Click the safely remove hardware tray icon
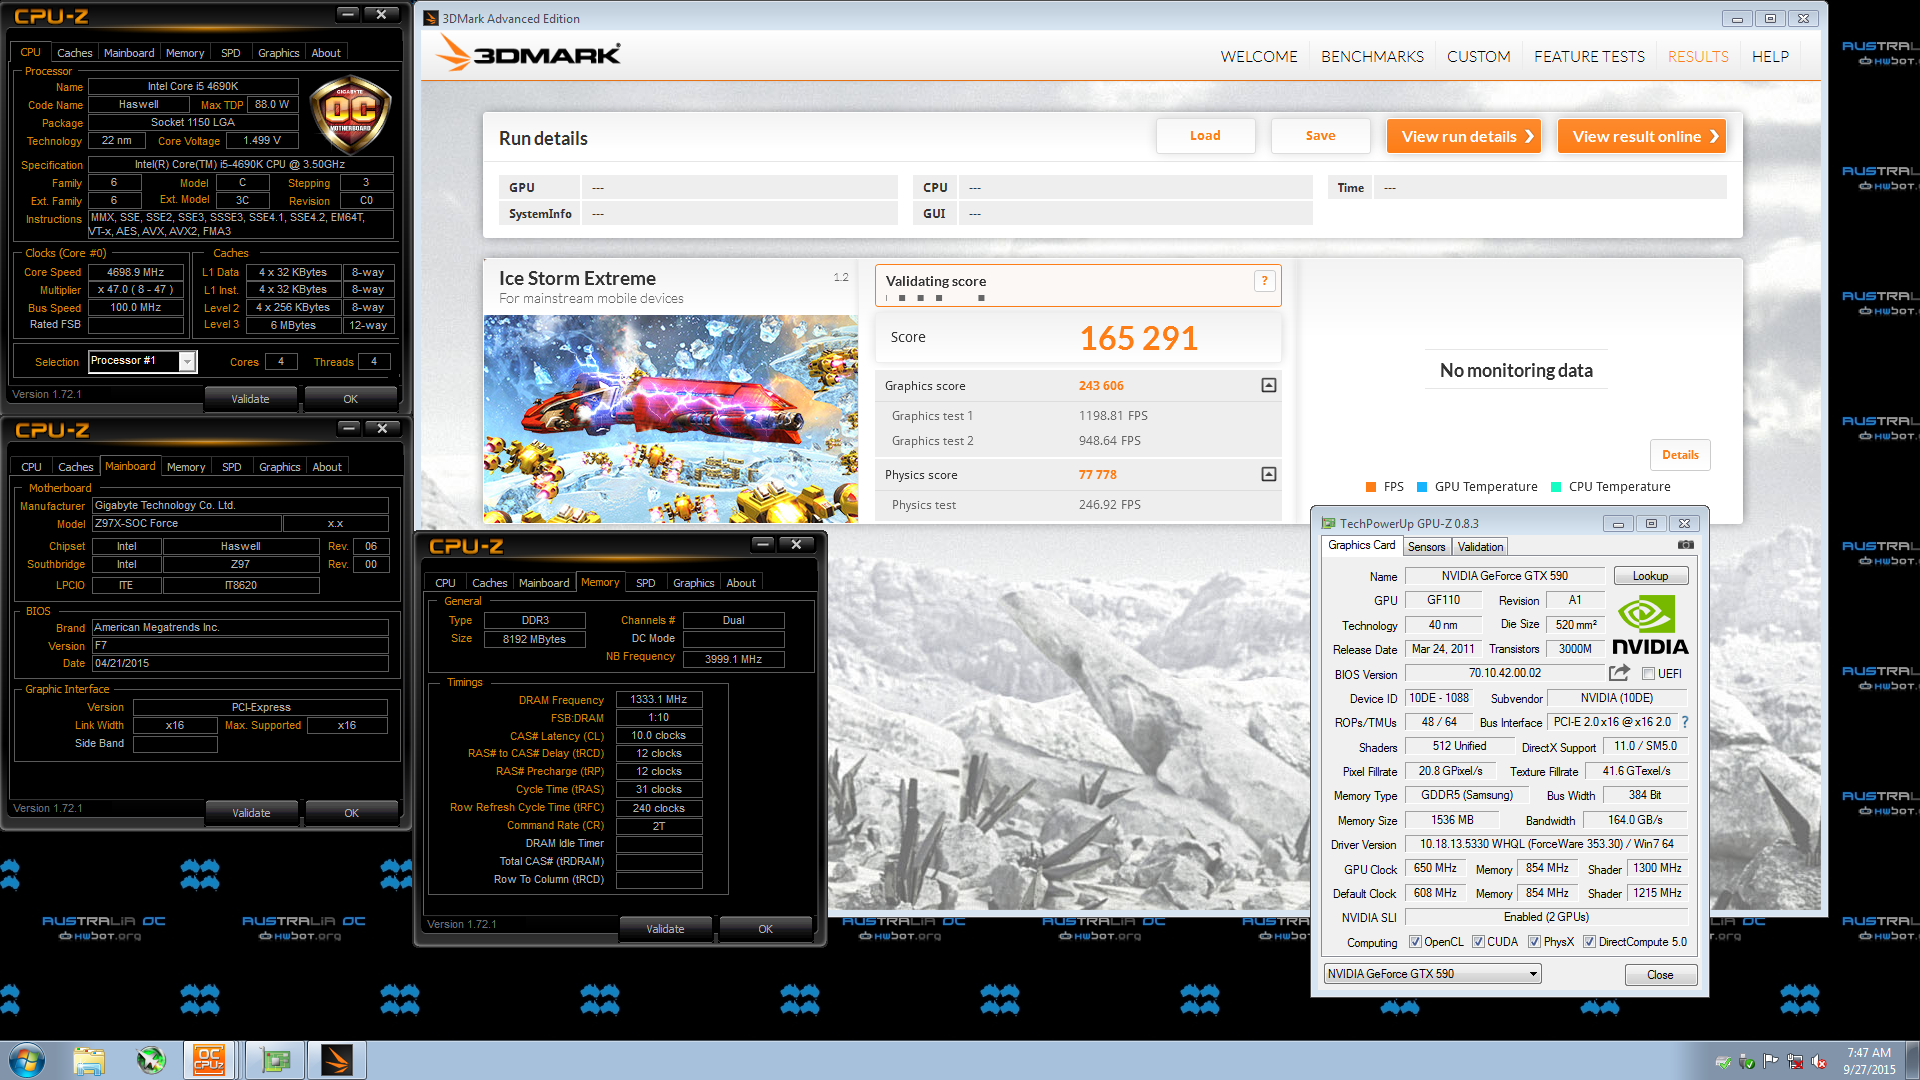 pyautogui.click(x=1747, y=1062)
